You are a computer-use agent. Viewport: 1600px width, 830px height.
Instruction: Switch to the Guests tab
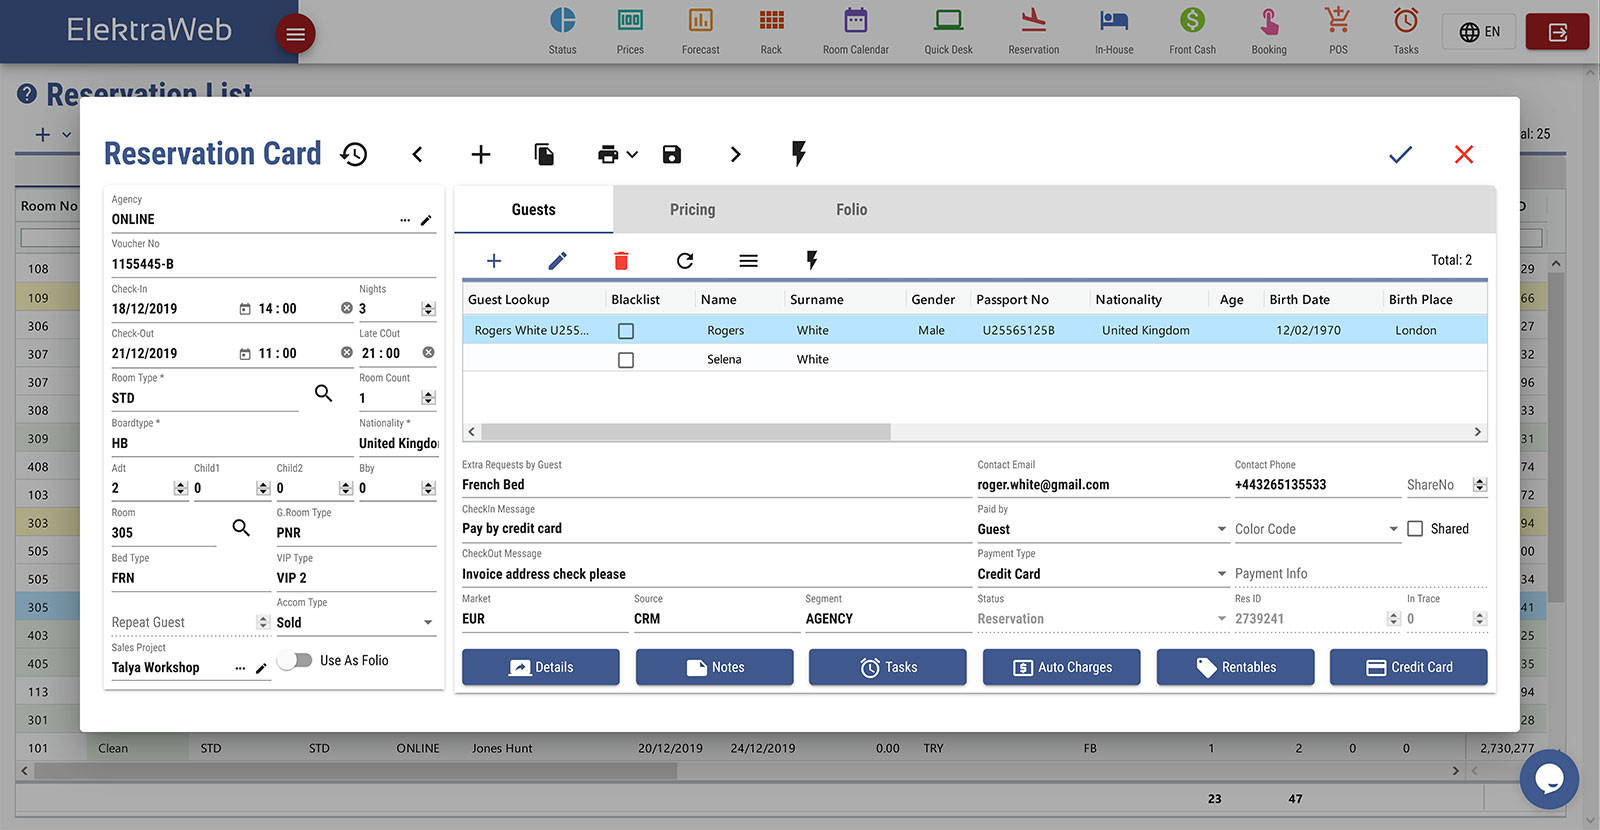pyautogui.click(x=533, y=210)
